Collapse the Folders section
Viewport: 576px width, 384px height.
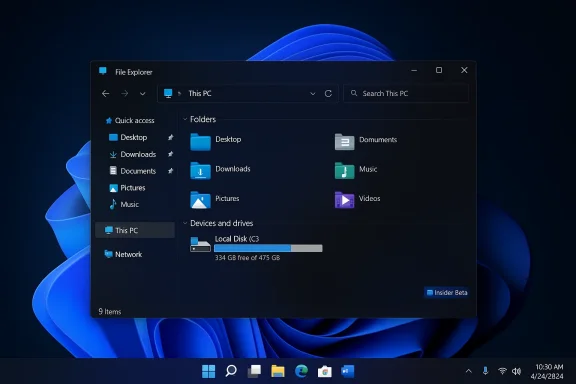[x=185, y=119]
